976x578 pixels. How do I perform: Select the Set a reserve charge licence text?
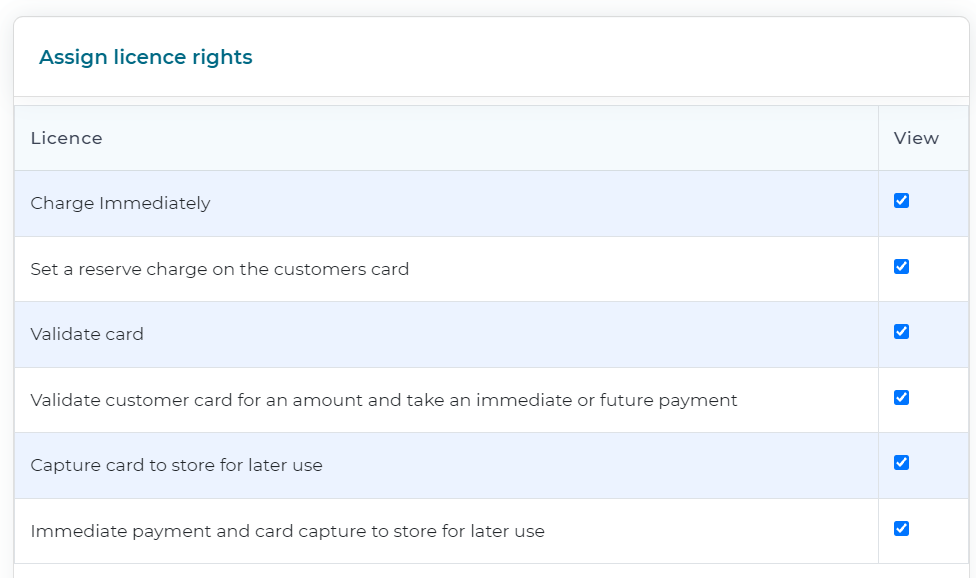pyautogui.click(x=220, y=269)
